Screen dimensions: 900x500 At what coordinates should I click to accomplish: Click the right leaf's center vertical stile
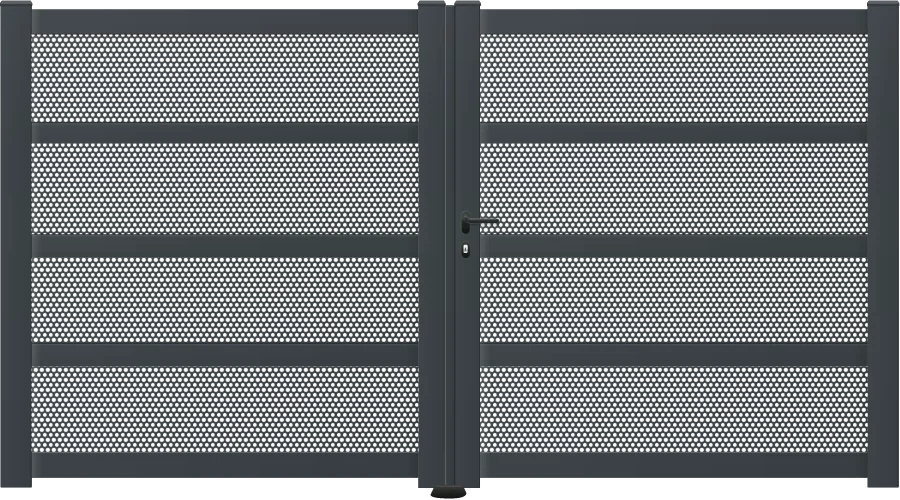467,245
